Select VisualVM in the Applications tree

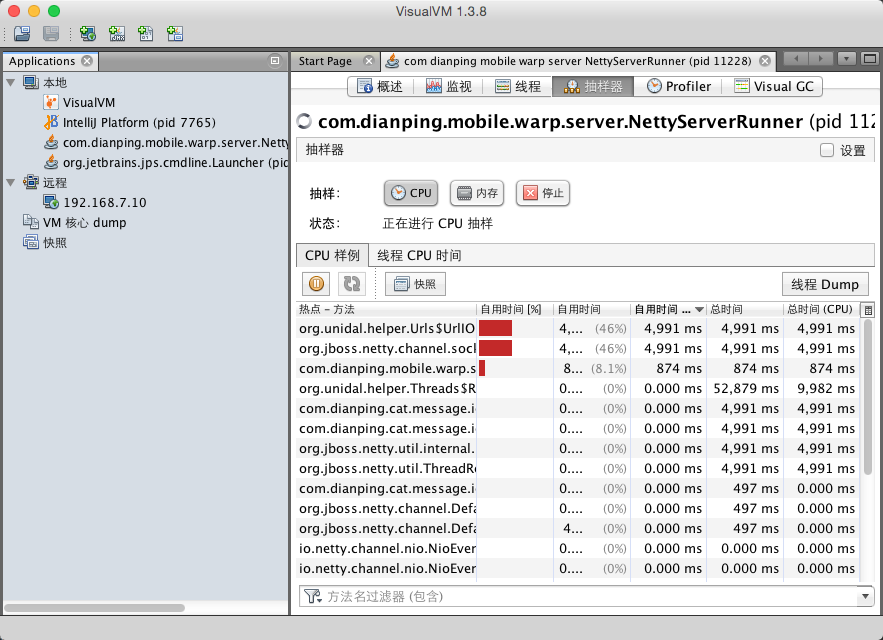(x=90, y=102)
